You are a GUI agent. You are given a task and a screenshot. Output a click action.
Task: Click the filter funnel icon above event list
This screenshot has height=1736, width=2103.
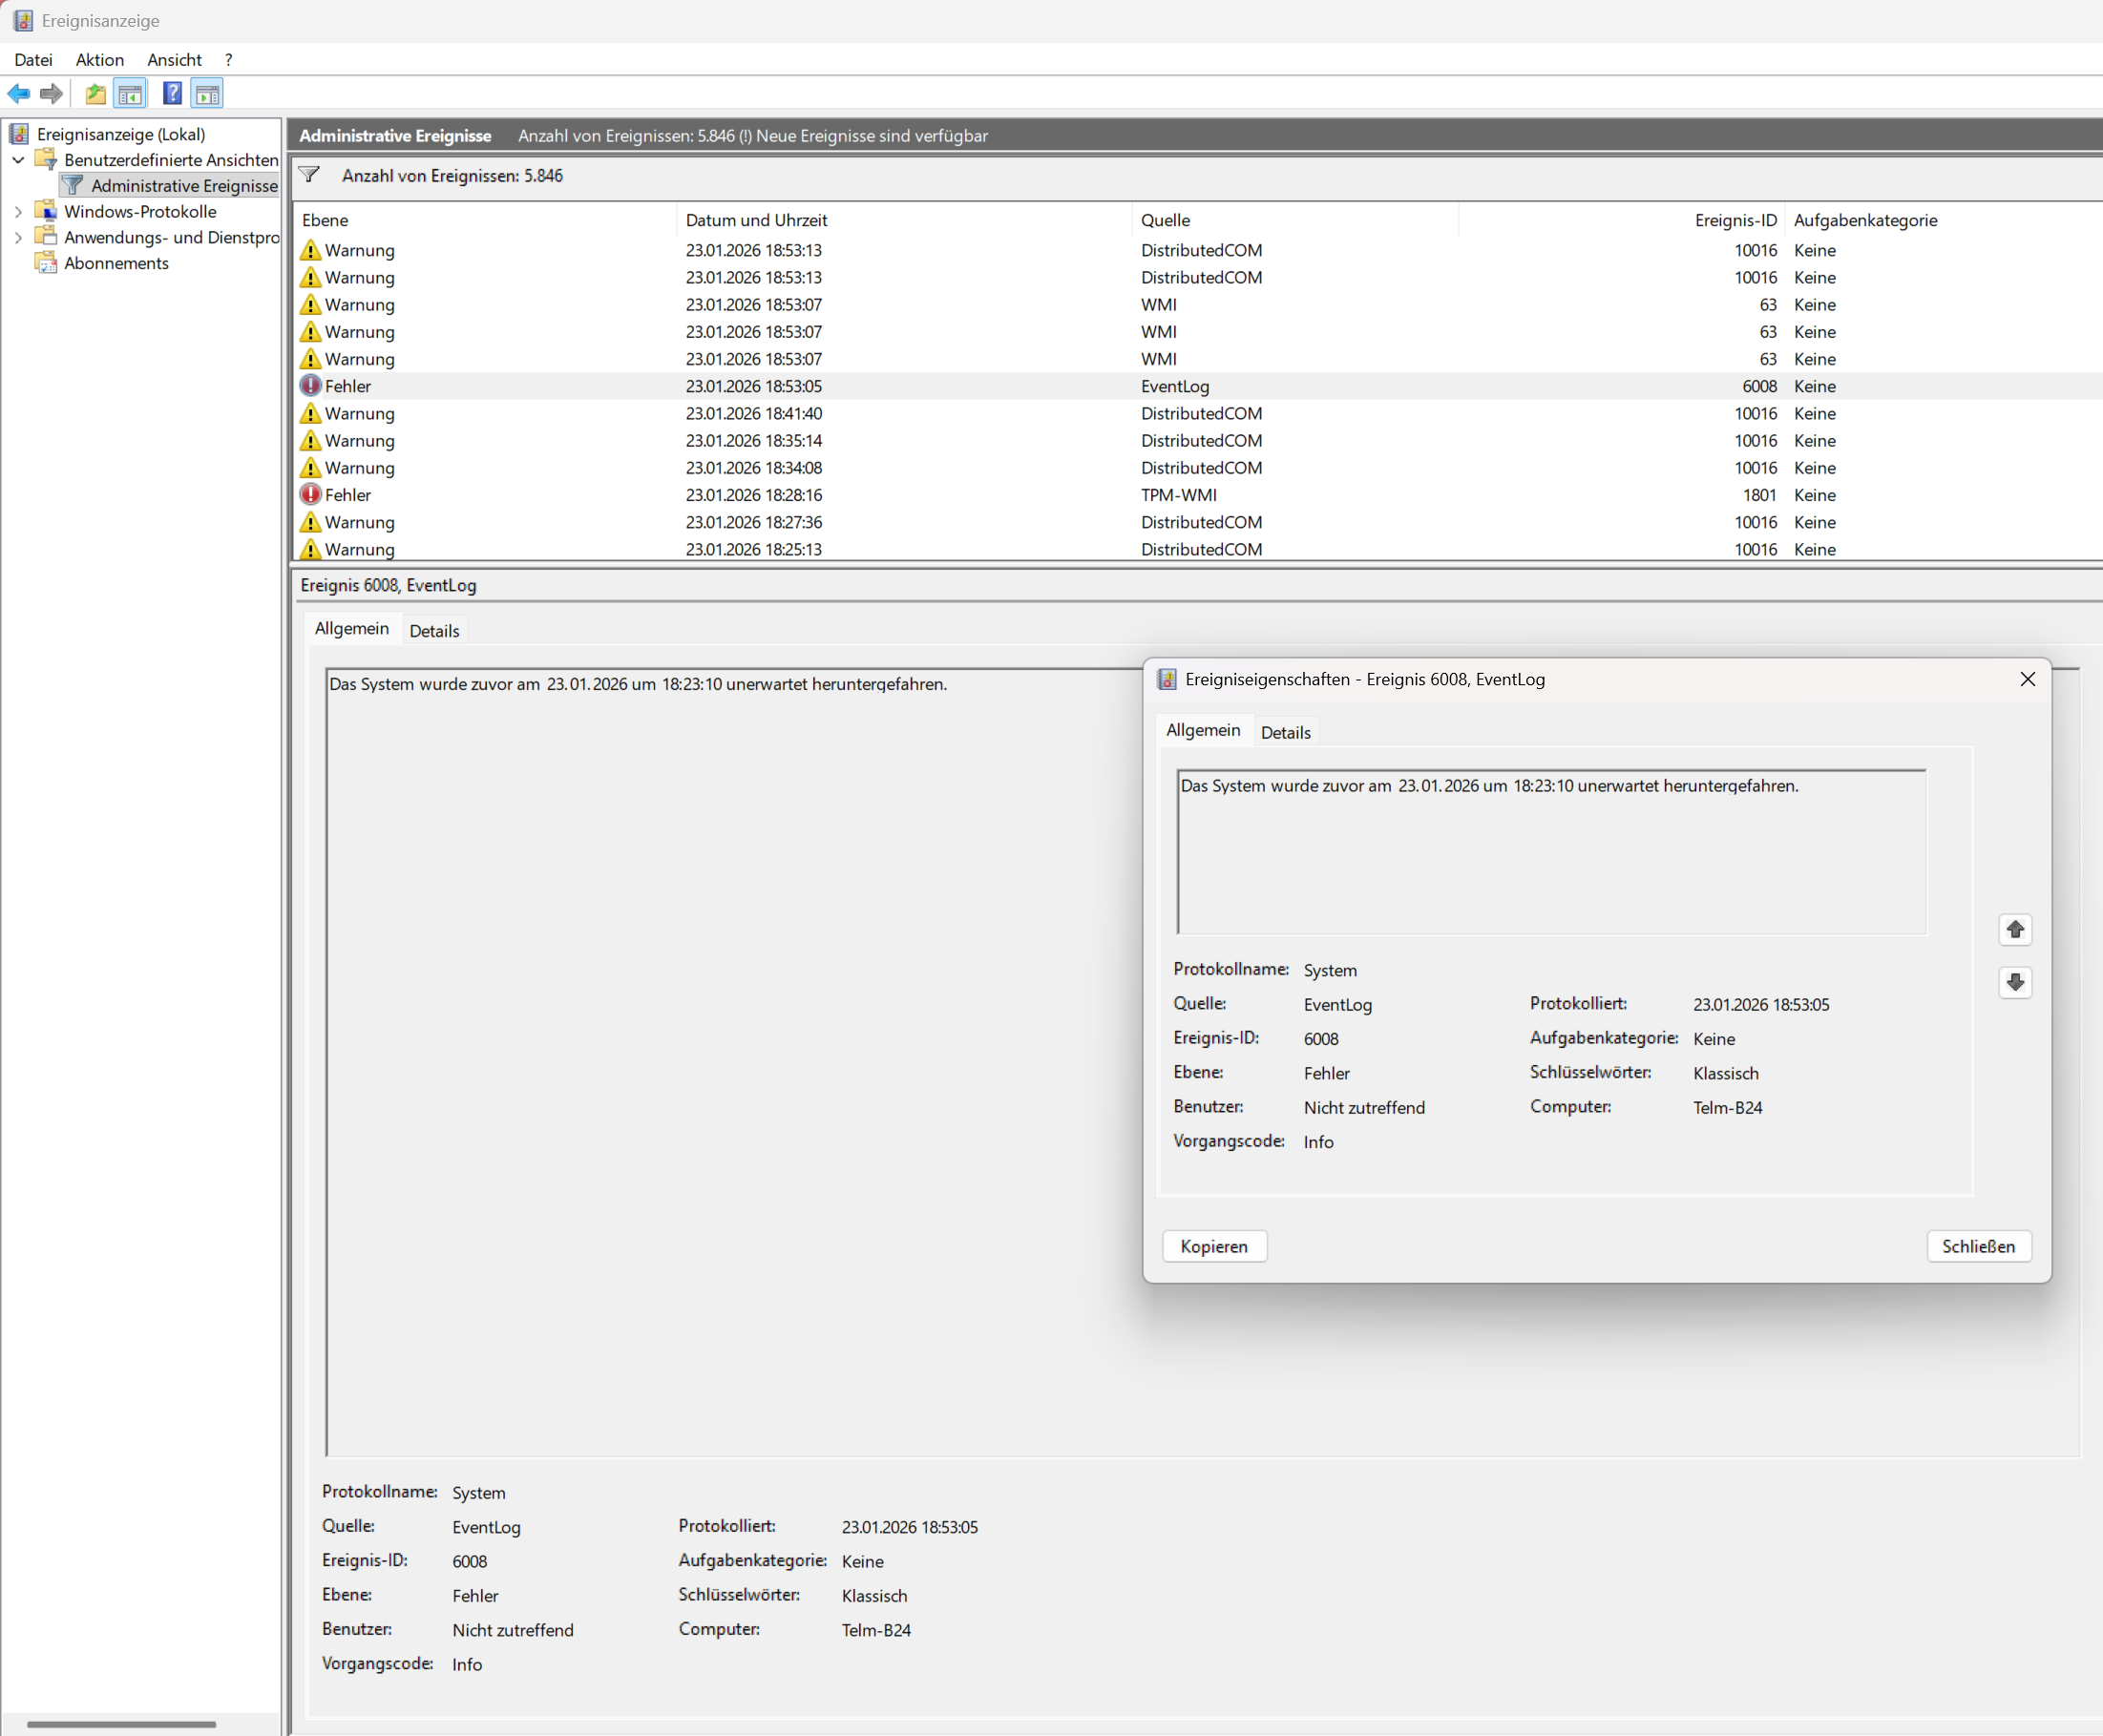tap(310, 175)
